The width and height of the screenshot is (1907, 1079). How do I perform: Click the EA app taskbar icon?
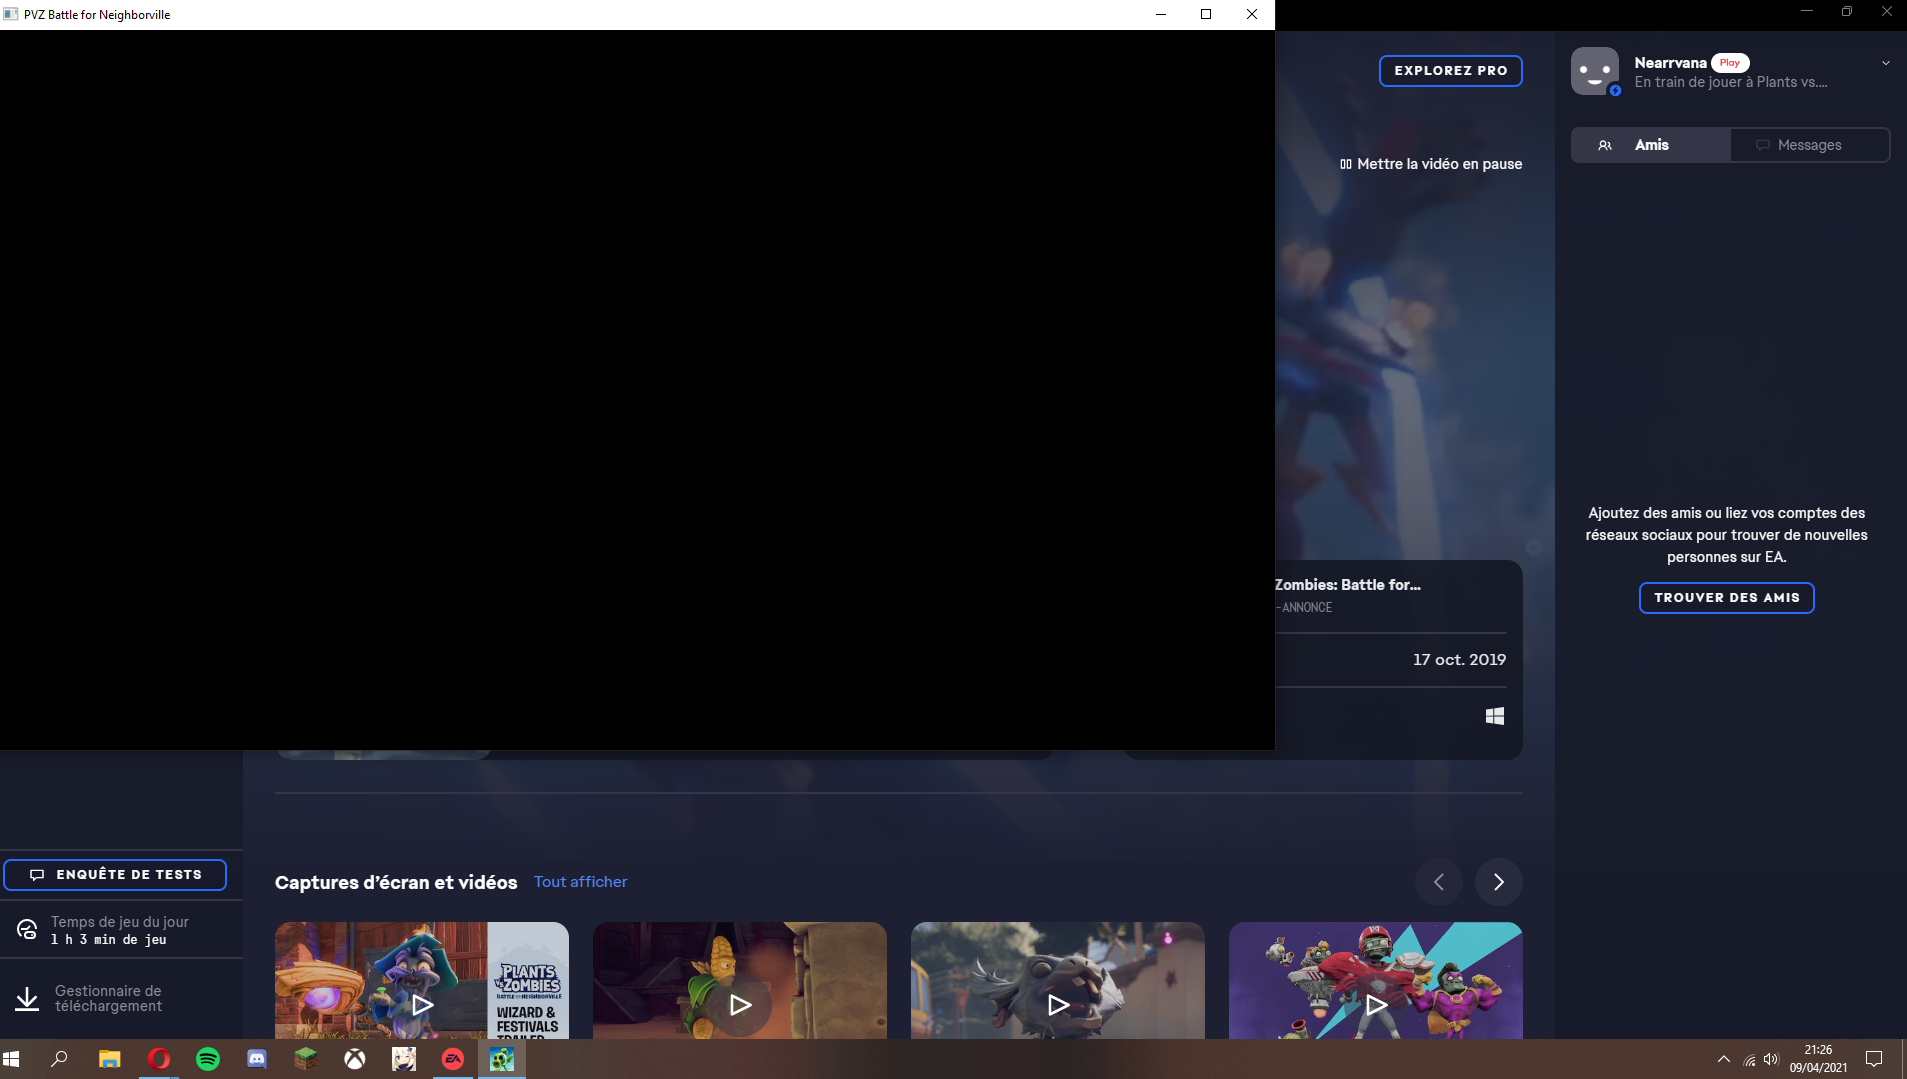point(453,1059)
